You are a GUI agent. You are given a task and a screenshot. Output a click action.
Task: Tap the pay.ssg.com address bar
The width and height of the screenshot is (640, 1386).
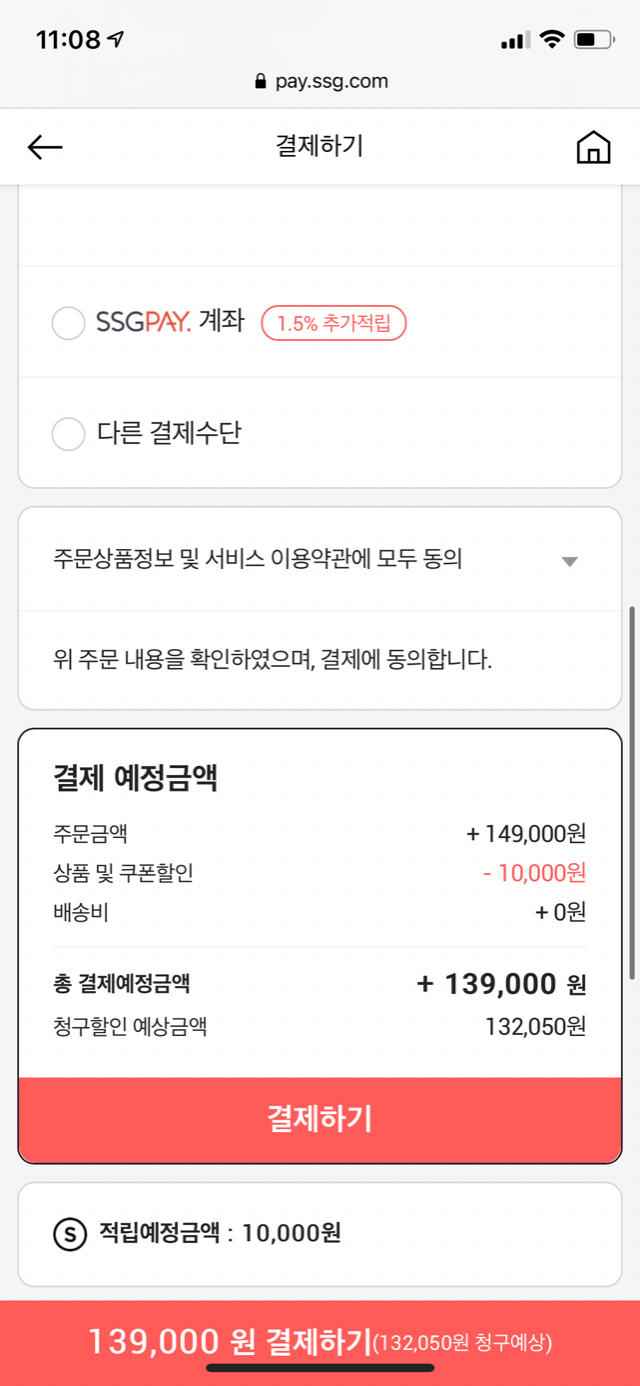coord(321,82)
